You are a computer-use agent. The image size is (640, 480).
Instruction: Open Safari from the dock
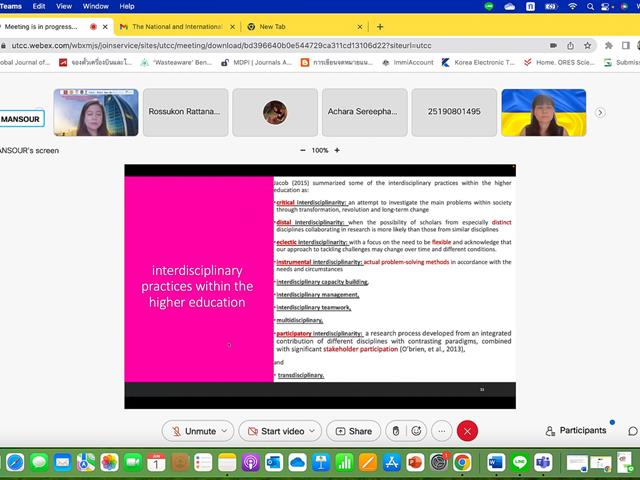[x=16, y=462]
